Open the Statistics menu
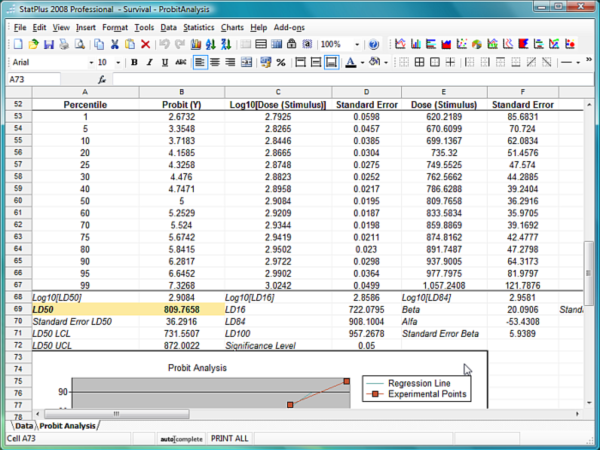600x450 pixels. [199, 27]
